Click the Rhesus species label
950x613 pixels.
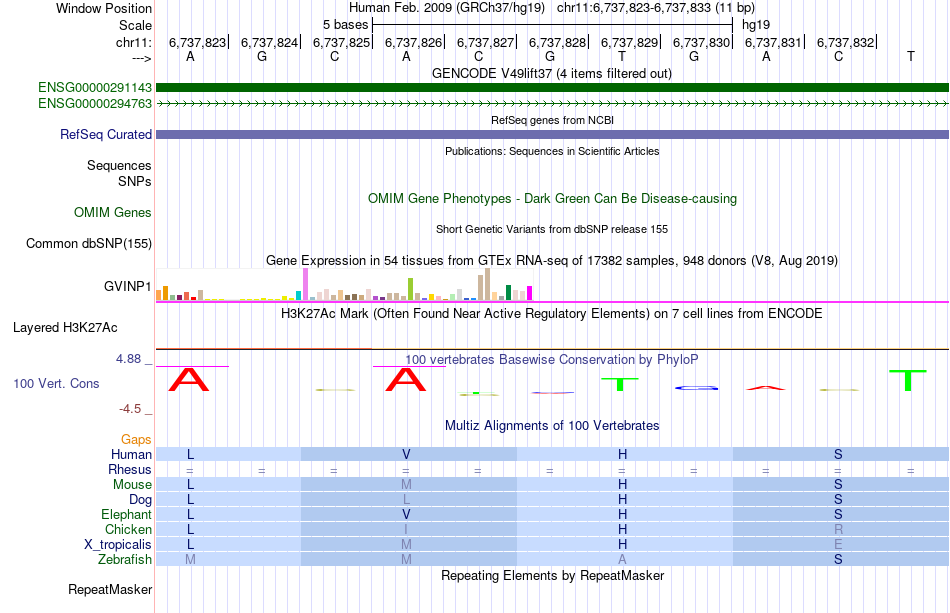click(x=130, y=469)
